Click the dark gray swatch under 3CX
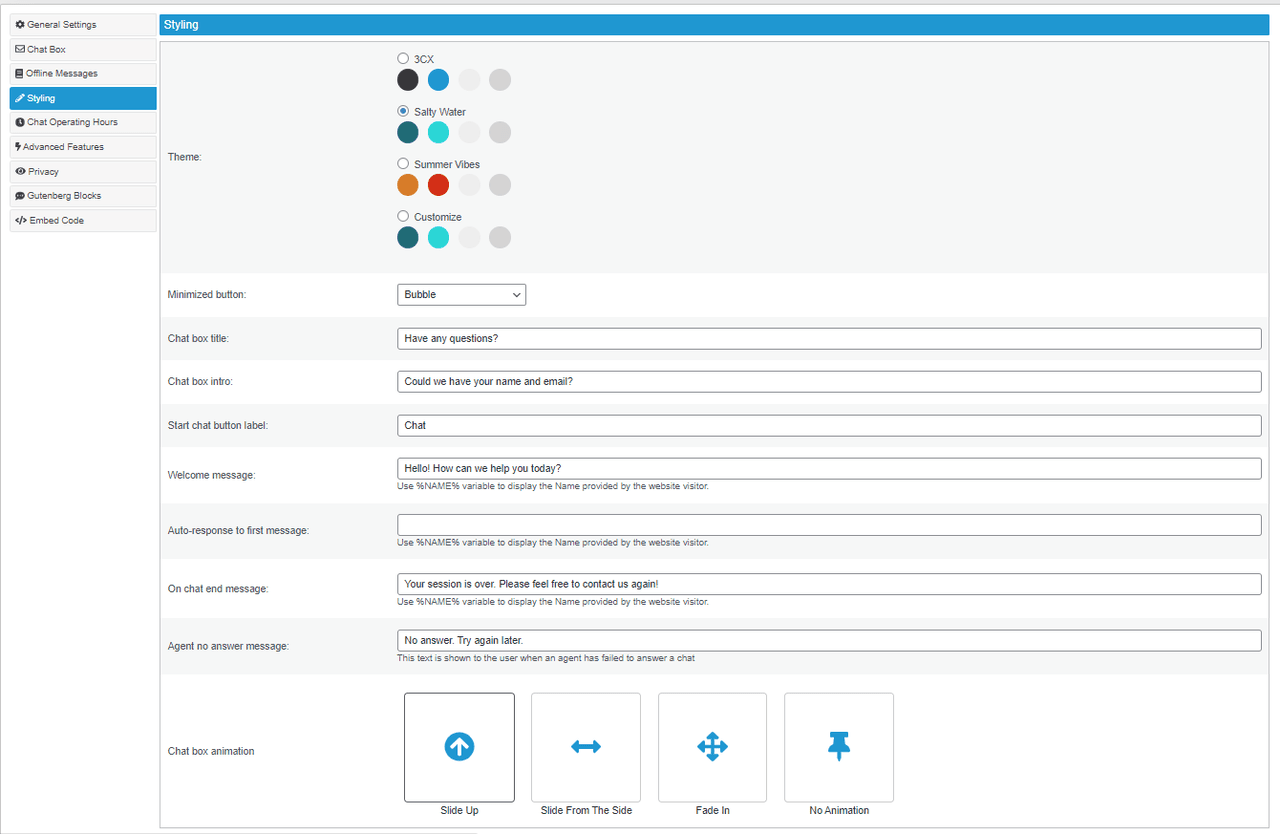This screenshot has height=834, width=1280. pos(408,80)
